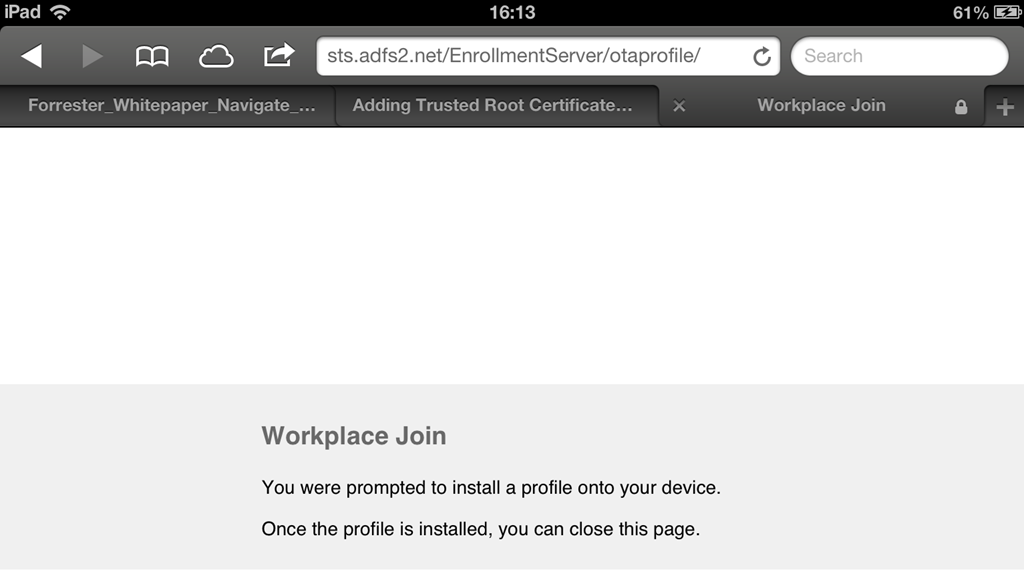1024x586 pixels.
Task: Tap the 16:13 clock in status bar
Action: (x=512, y=12)
